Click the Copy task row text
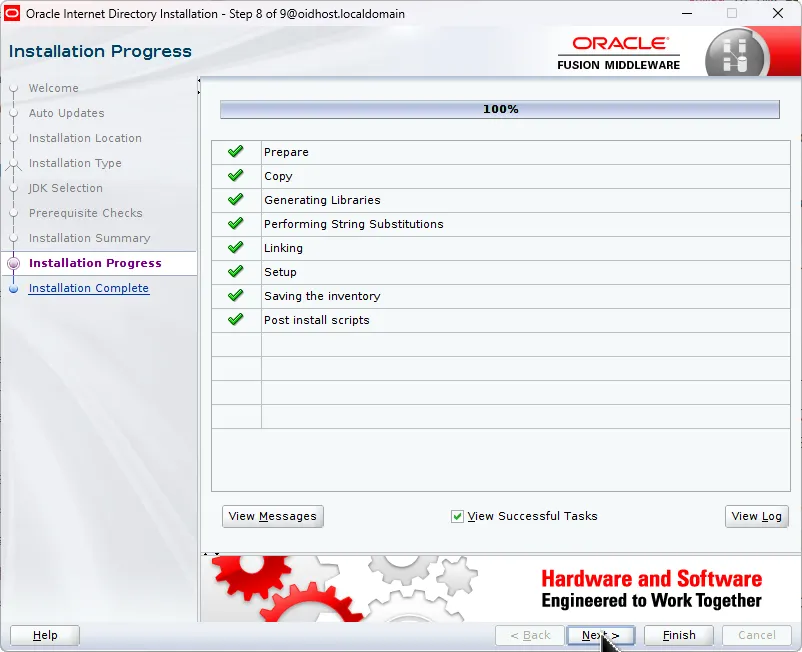This screenshot has height=652, width=802. [x=278, y=176]
